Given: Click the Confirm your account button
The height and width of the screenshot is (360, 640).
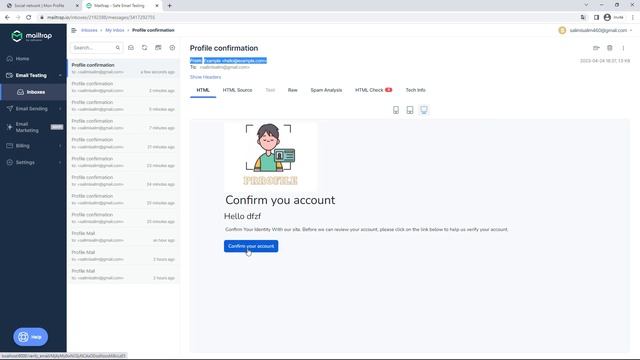Looking at the screenshot, I should [251, 246].
